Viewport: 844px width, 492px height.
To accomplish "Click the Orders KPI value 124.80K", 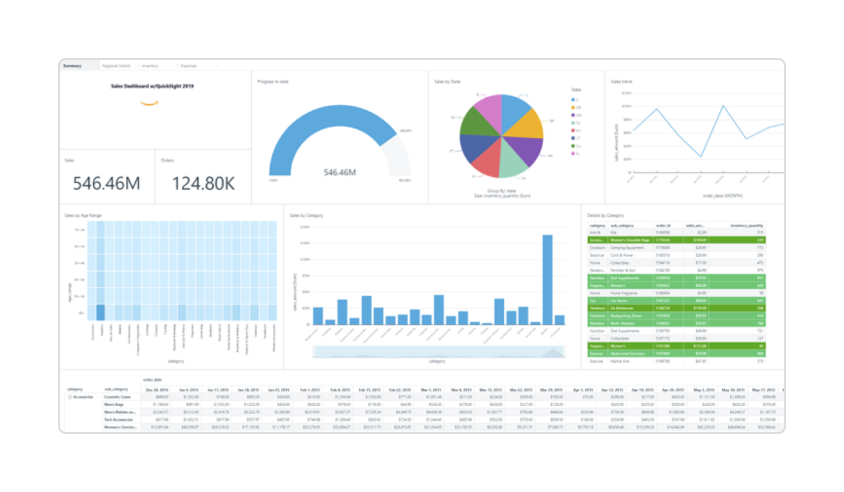I will tap(203, 183).
